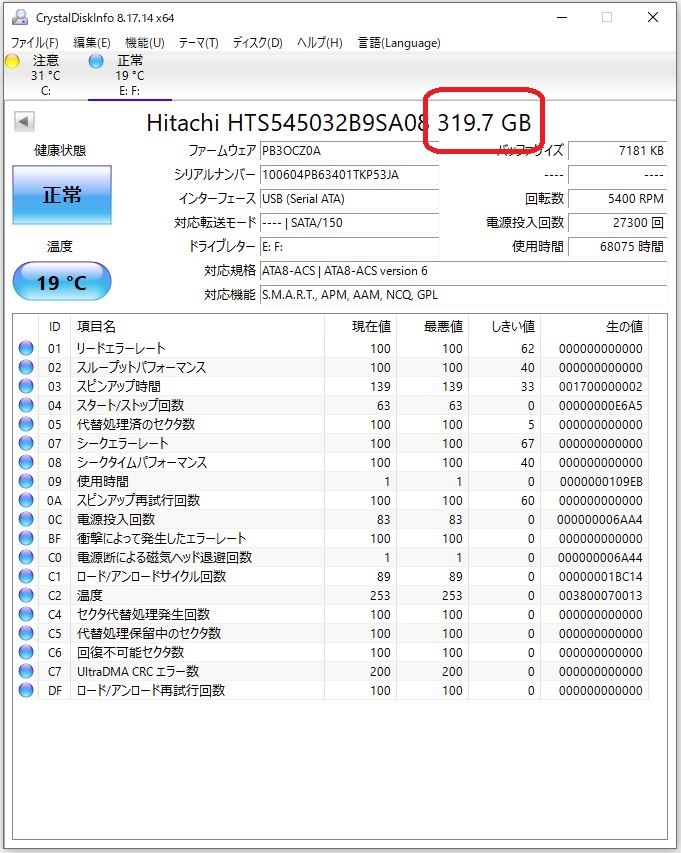Click status icon for ID 09 使用時間 row
The image size is (681, 853).
click(26, 481)
